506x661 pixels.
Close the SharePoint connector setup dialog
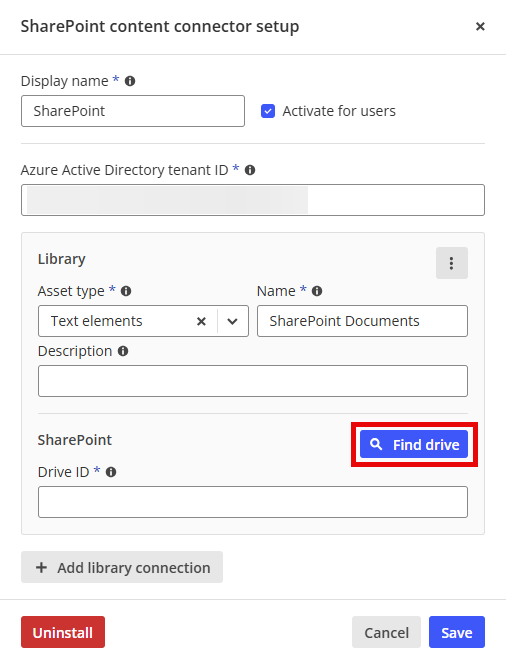point(480,27)
